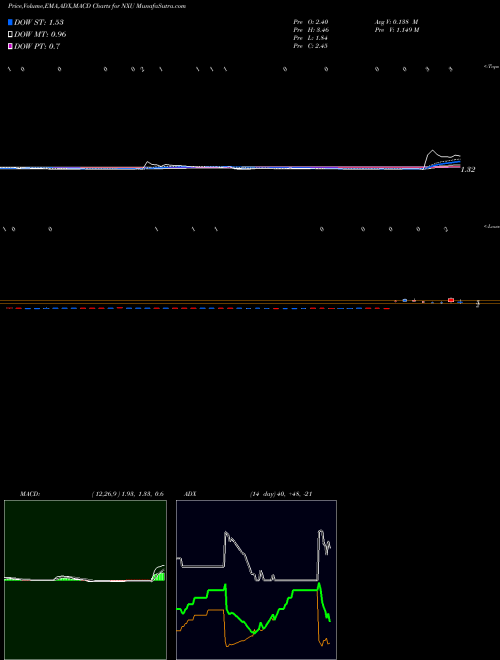Click the white DOW MT legend swatch
This screenshot has height=660, width=500.
click(x=10, y=35)
